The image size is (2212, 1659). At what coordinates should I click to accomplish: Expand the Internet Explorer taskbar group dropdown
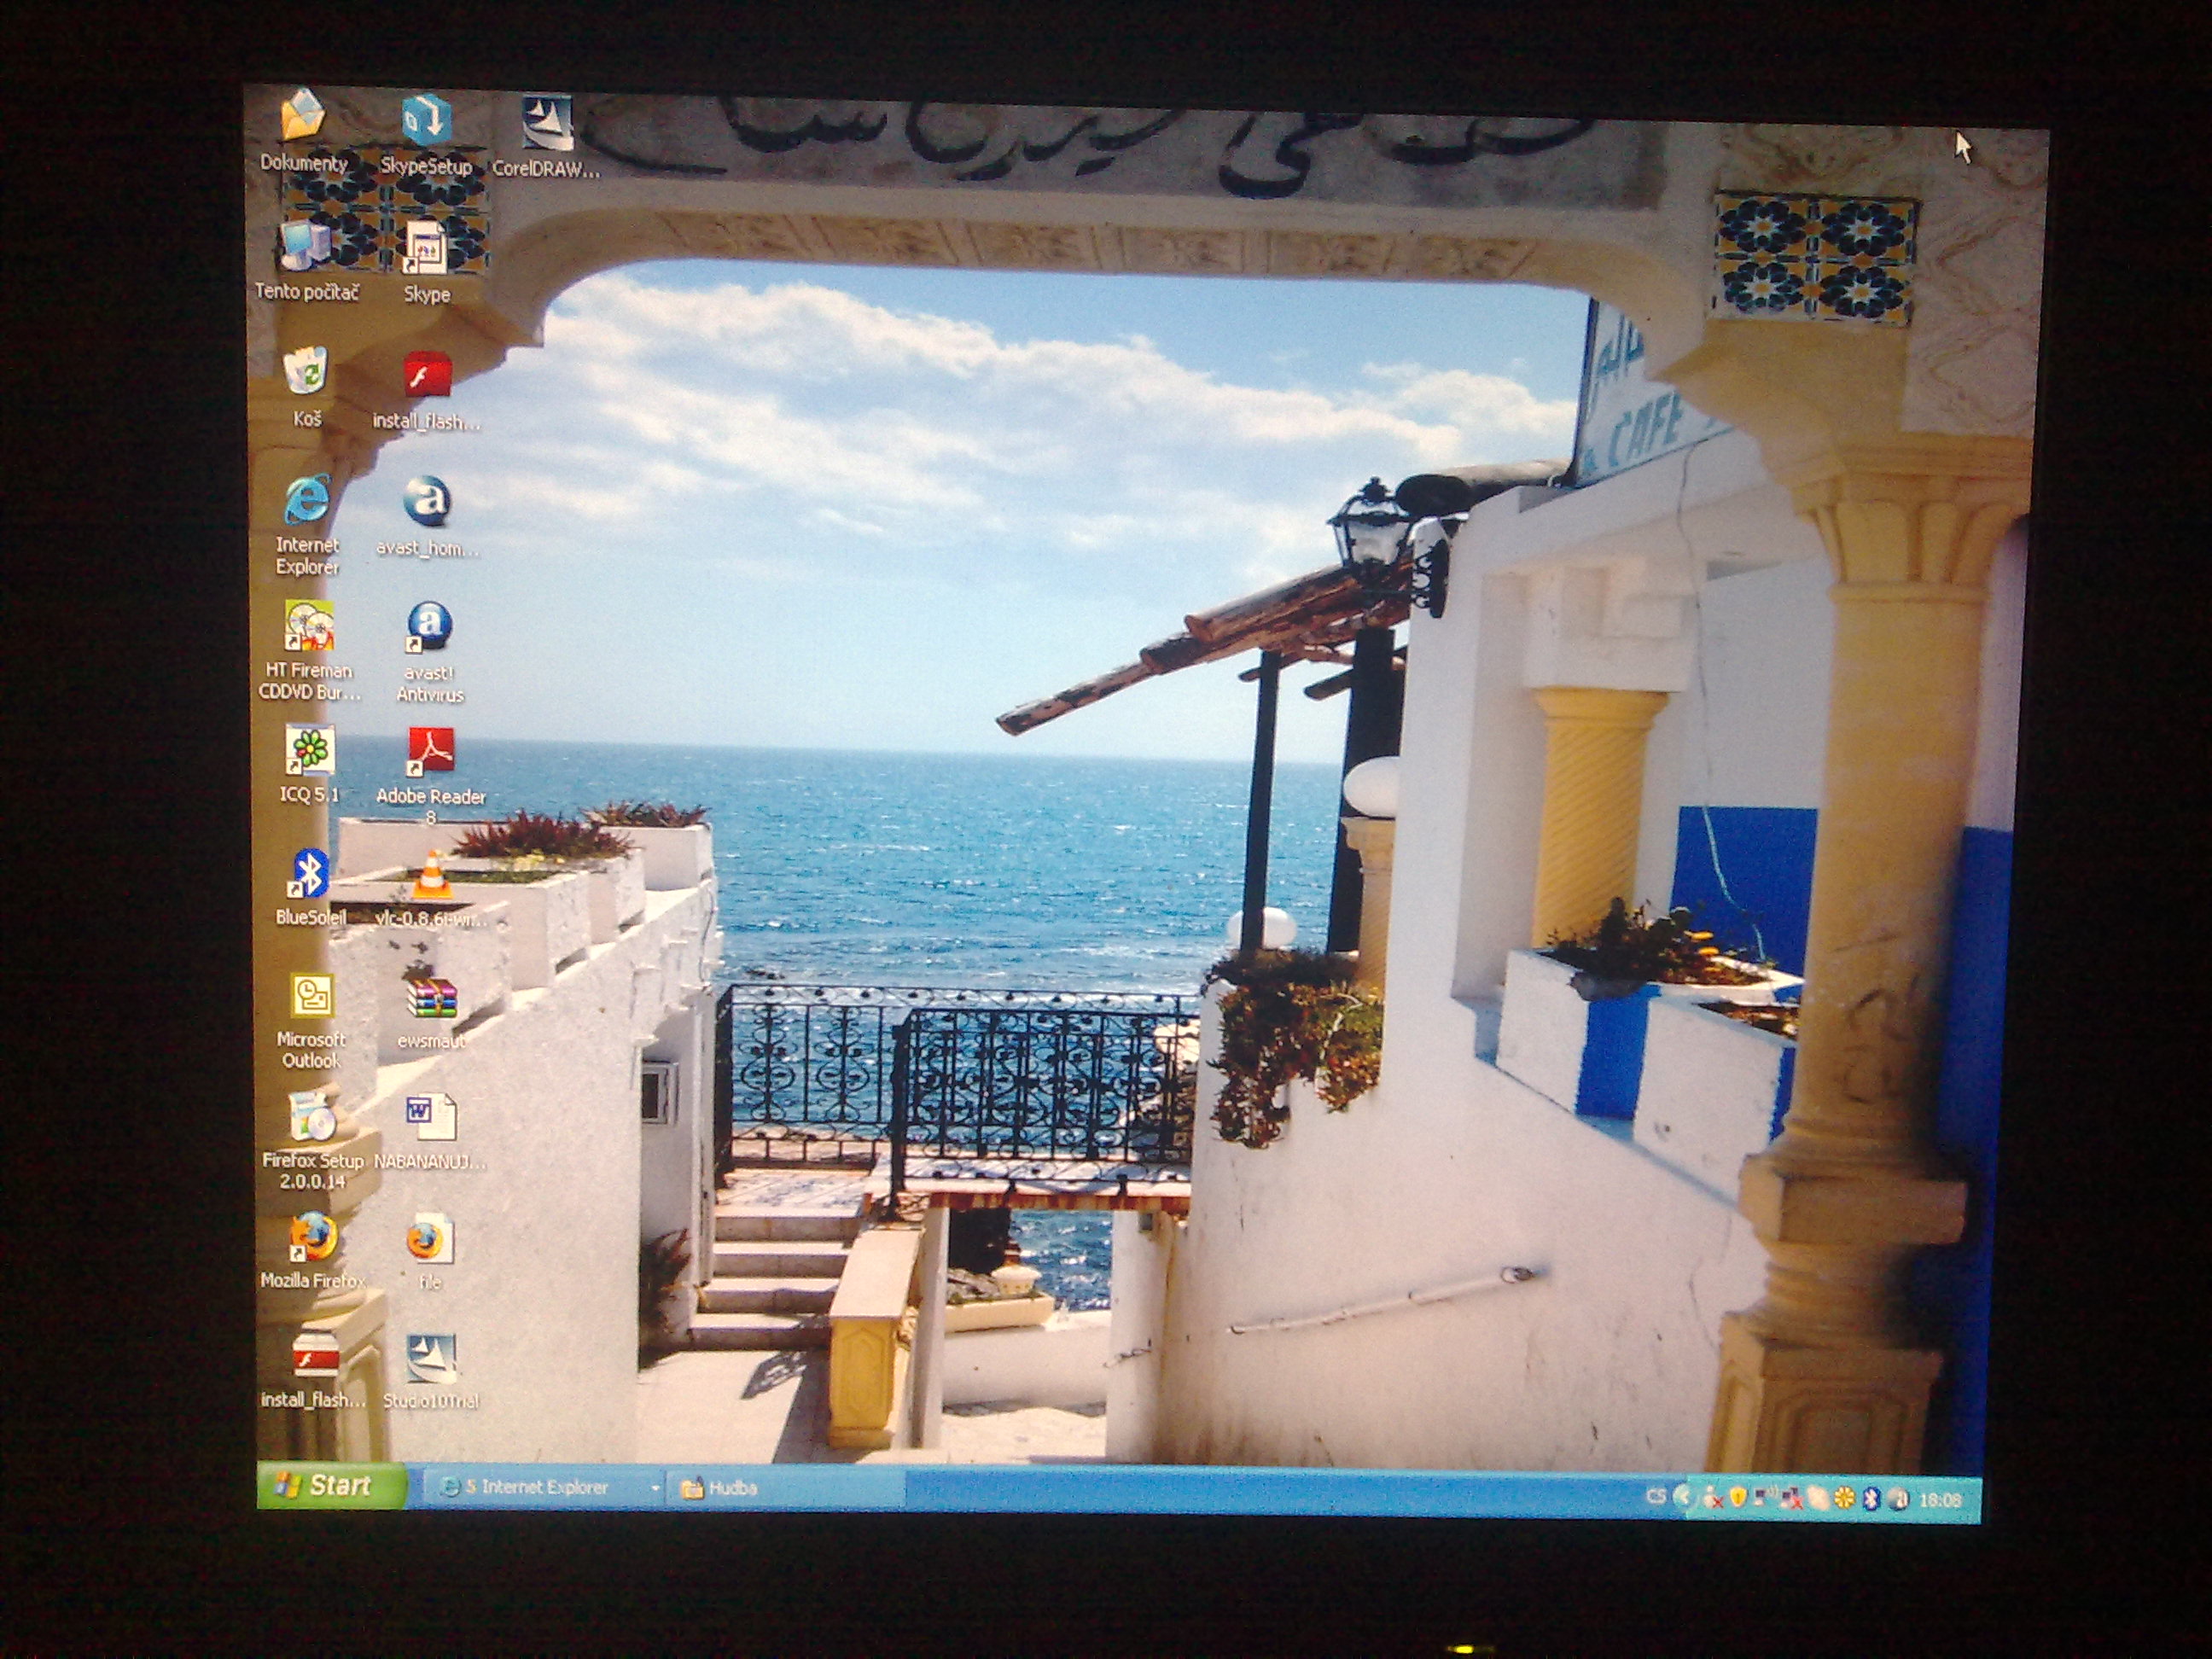[655, 1489]
